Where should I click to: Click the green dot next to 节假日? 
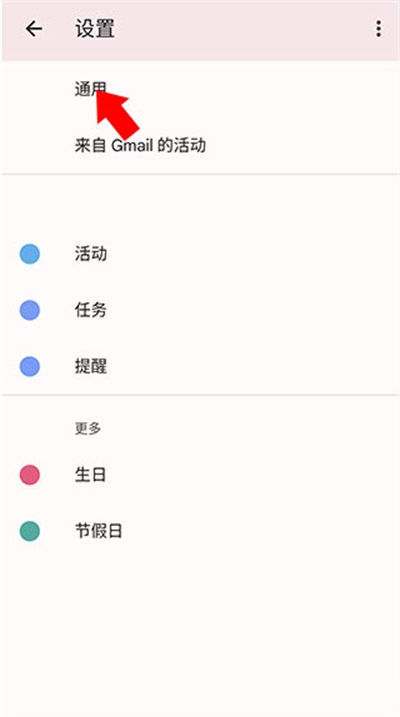coord(30,531)
